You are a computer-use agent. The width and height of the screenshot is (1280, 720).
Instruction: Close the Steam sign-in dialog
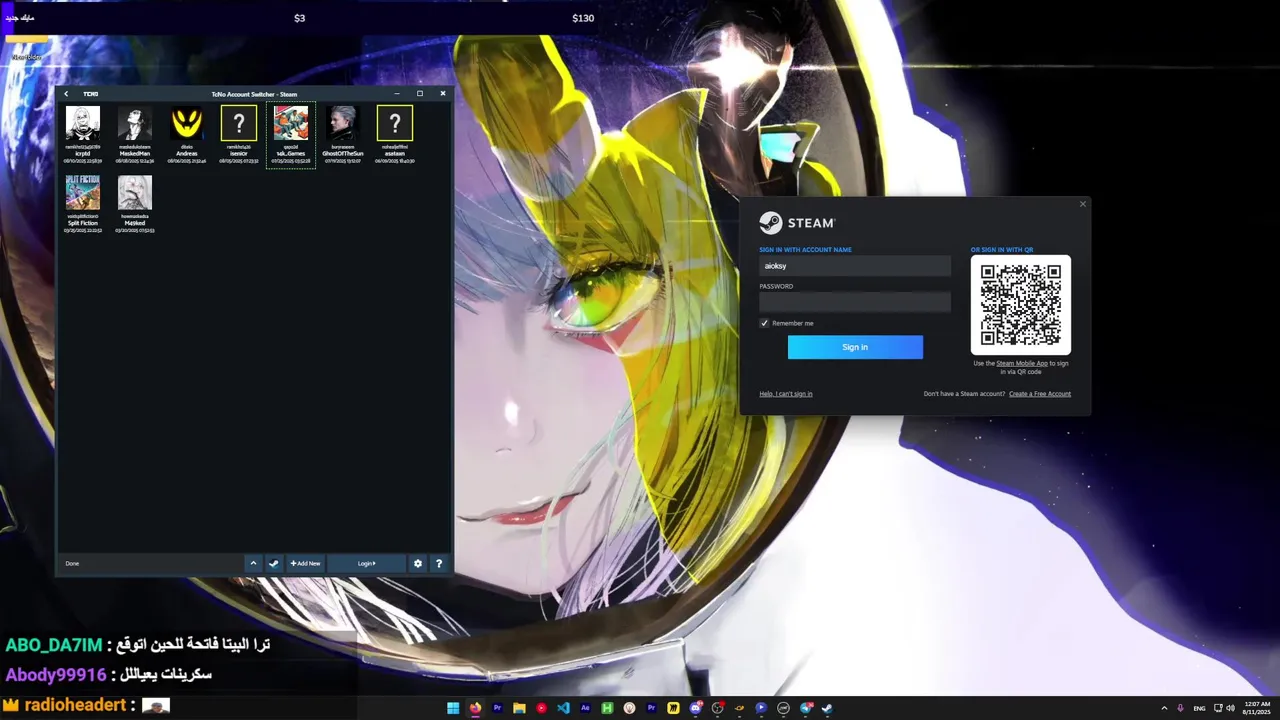(1082, 204)
